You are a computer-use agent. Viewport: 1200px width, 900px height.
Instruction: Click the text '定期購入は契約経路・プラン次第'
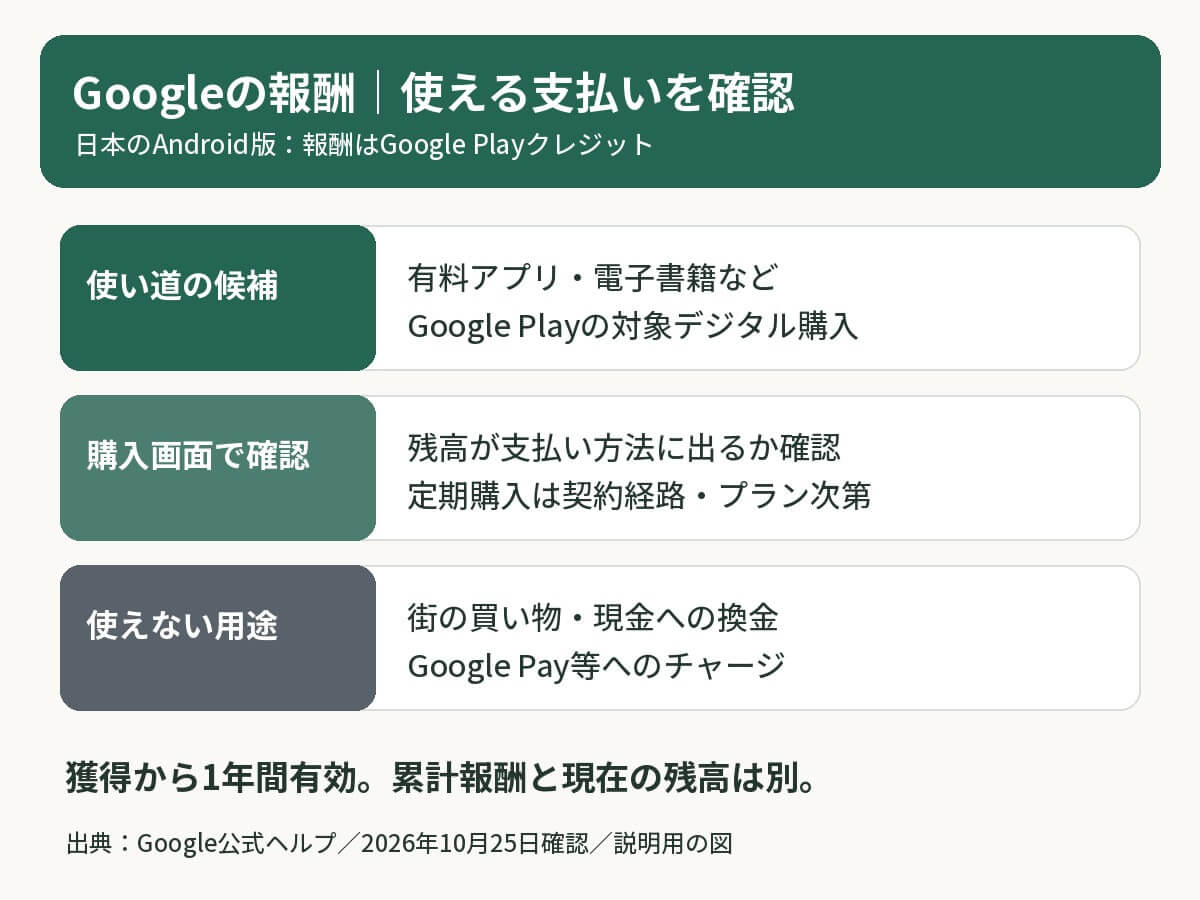coord(639,496)
